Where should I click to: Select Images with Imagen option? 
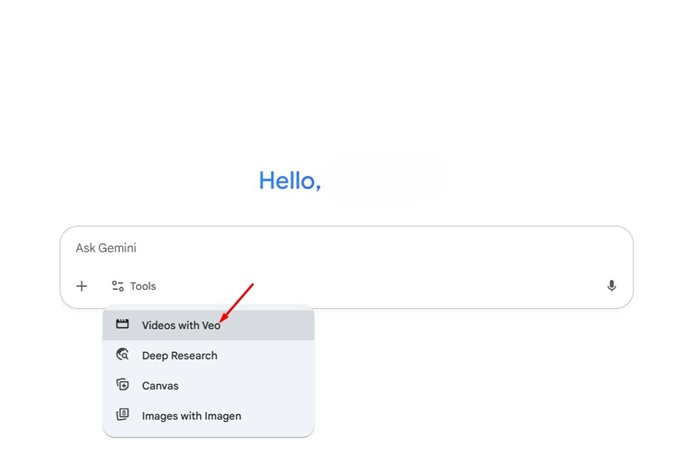click(208, 416)
